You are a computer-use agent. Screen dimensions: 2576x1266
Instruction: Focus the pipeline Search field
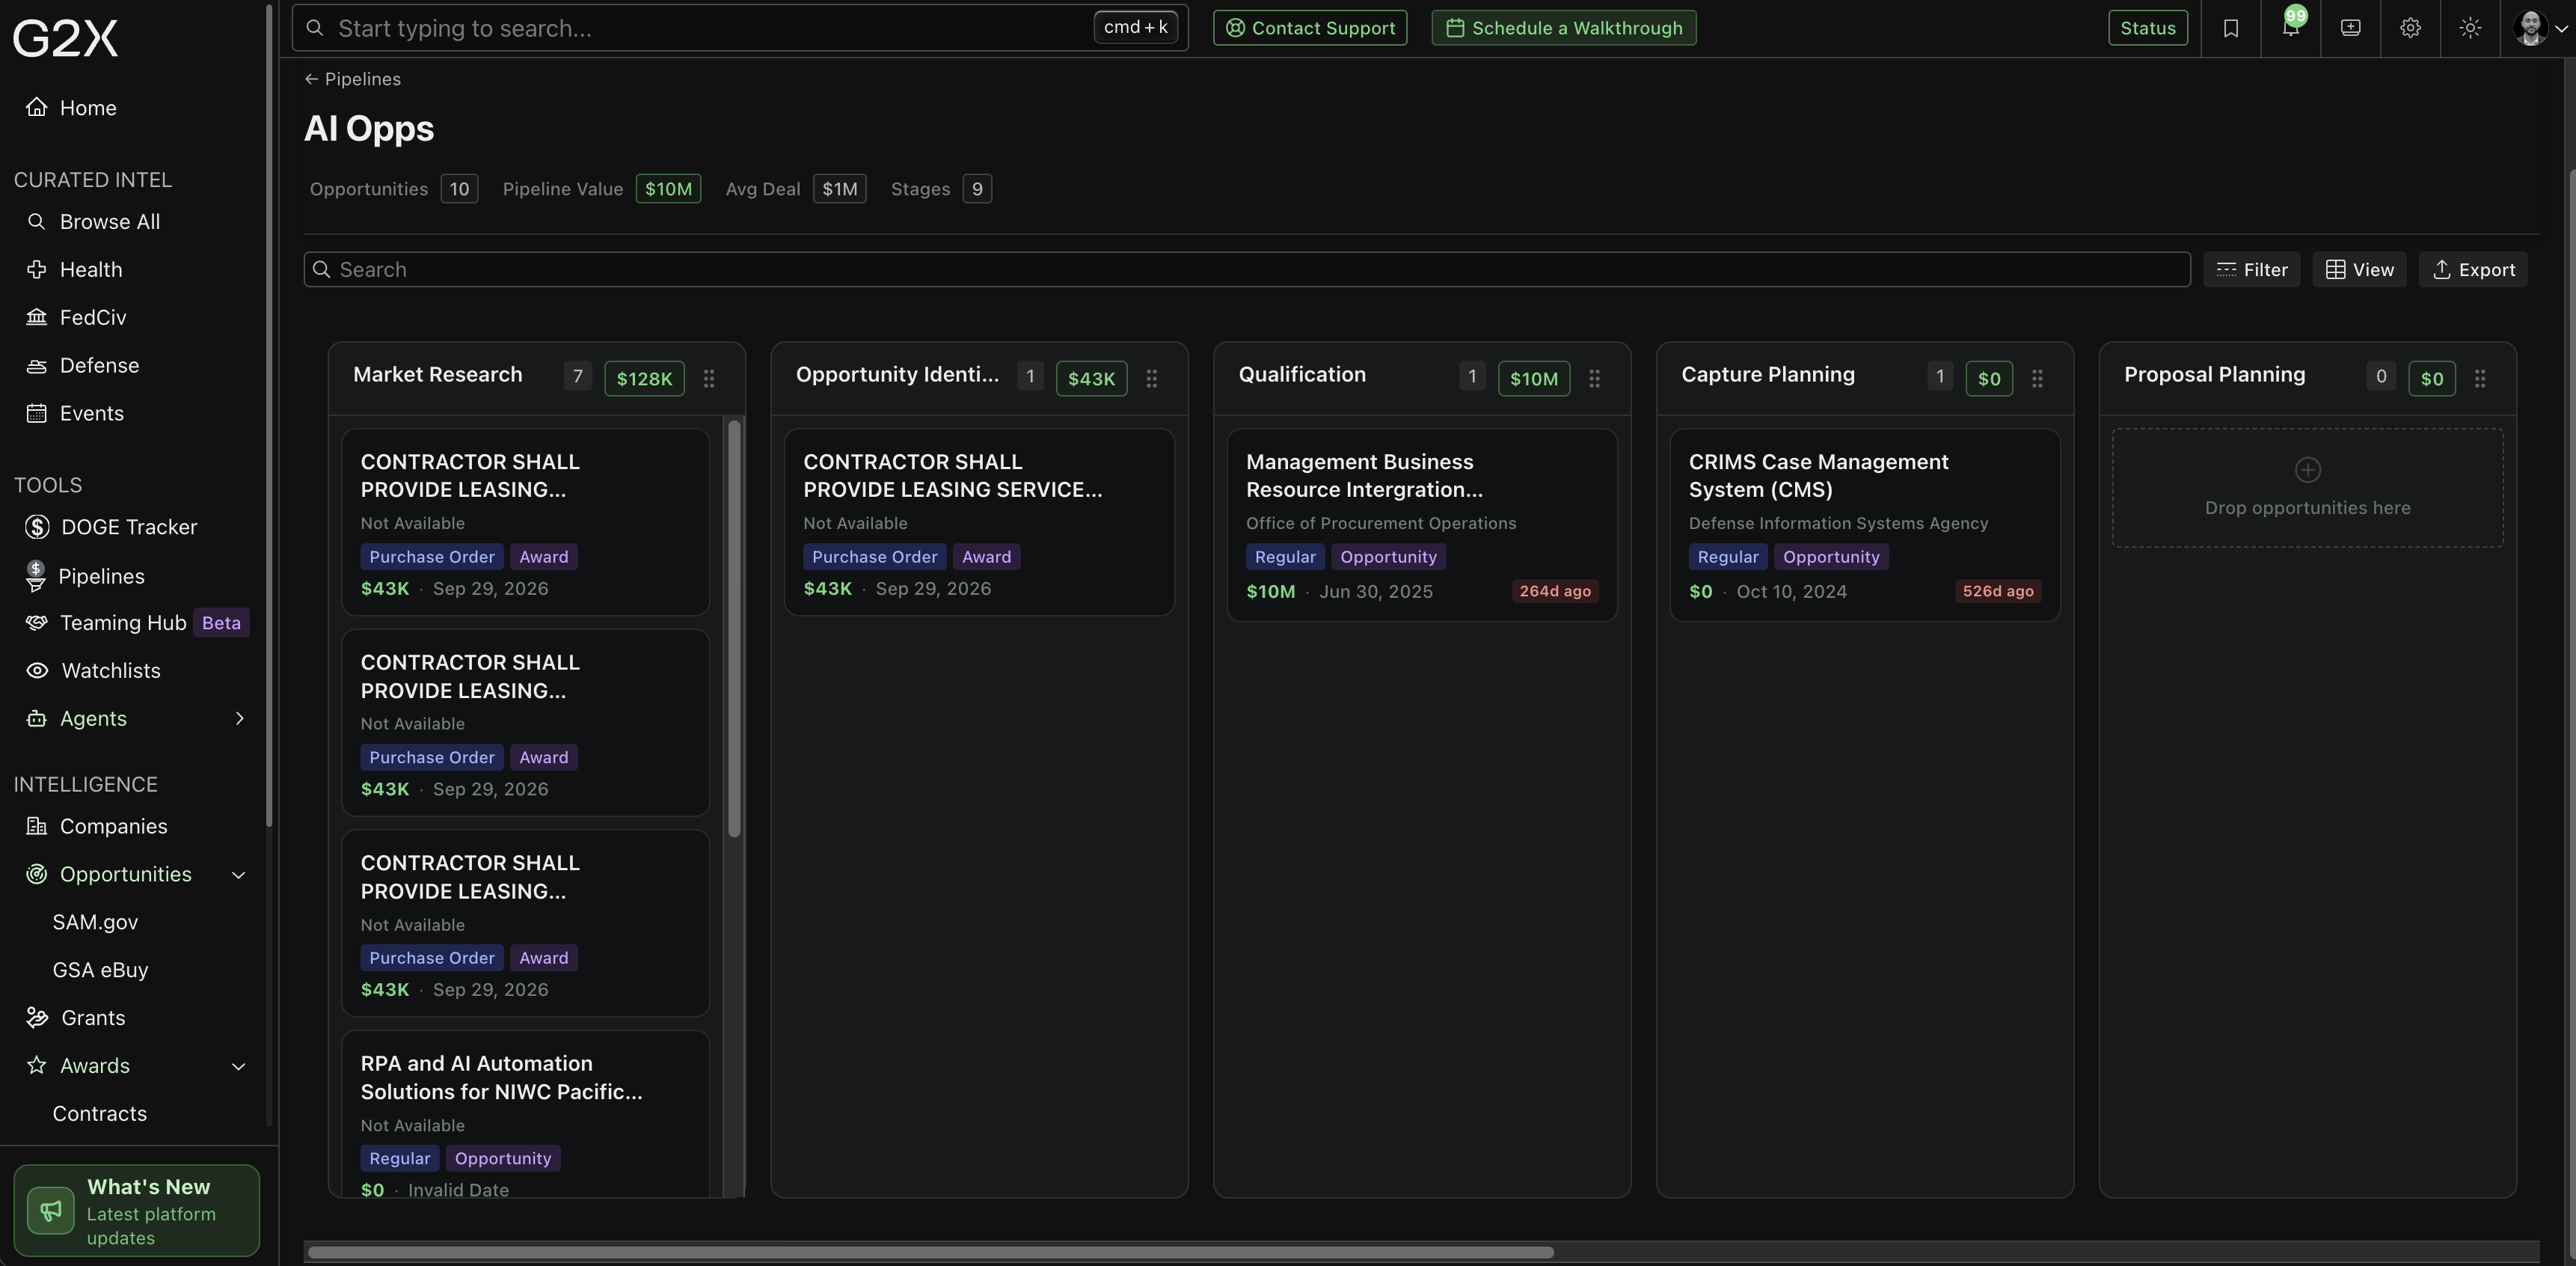tap(1247, 270)
